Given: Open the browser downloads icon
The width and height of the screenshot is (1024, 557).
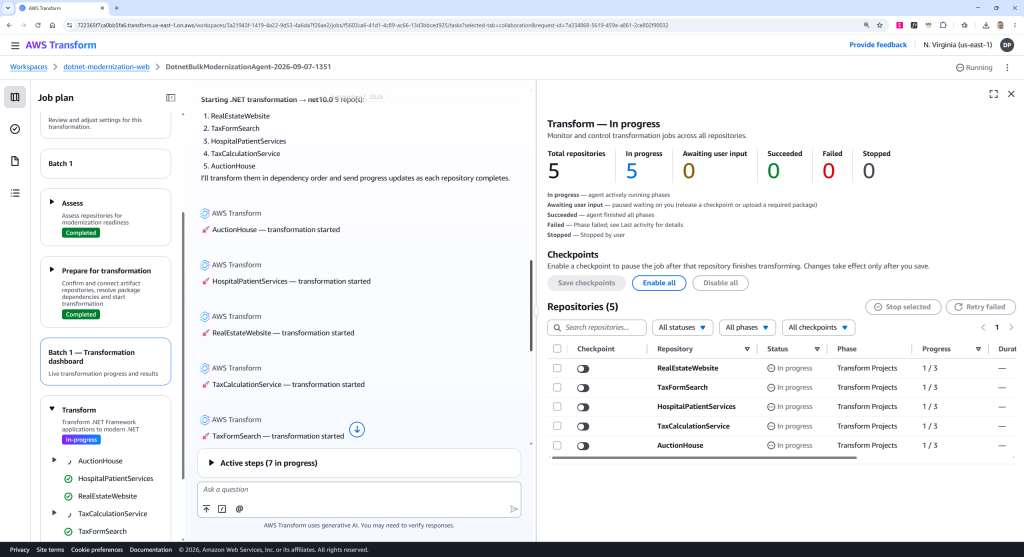Looking at the screenshot, I should coord(985,25).
